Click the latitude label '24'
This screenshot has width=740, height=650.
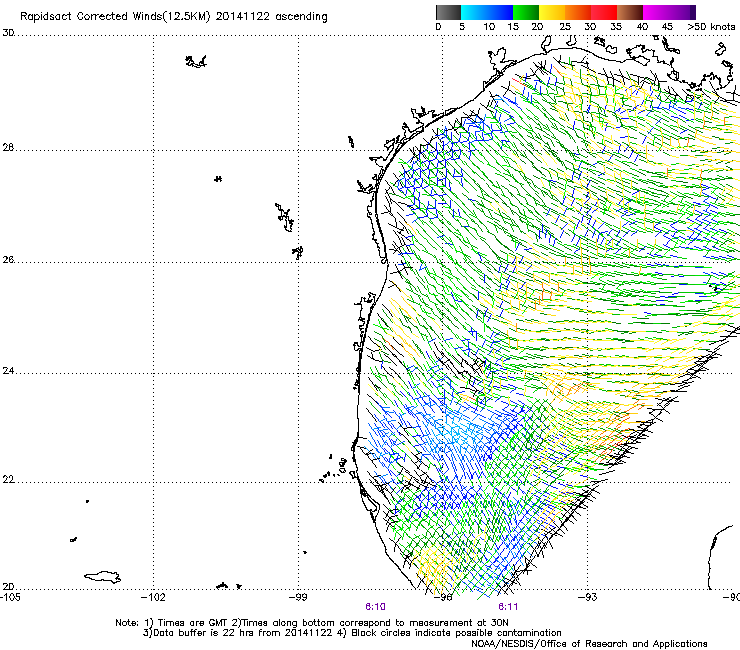click(8, 371)
